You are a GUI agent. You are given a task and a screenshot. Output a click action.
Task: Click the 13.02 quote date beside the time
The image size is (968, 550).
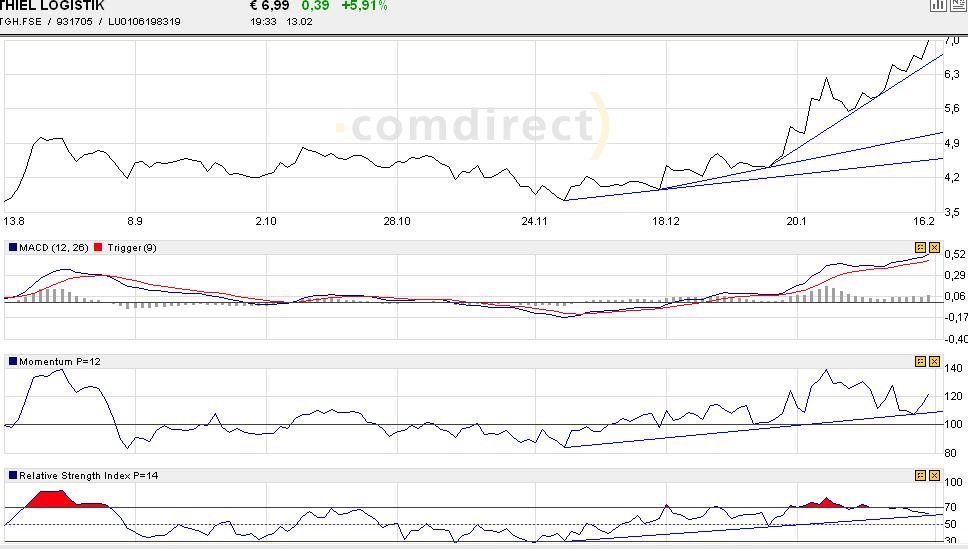299,22
